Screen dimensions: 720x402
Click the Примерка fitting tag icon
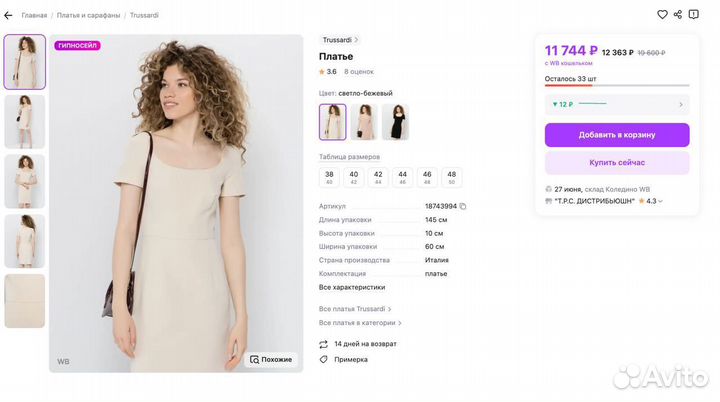(324, 359)
